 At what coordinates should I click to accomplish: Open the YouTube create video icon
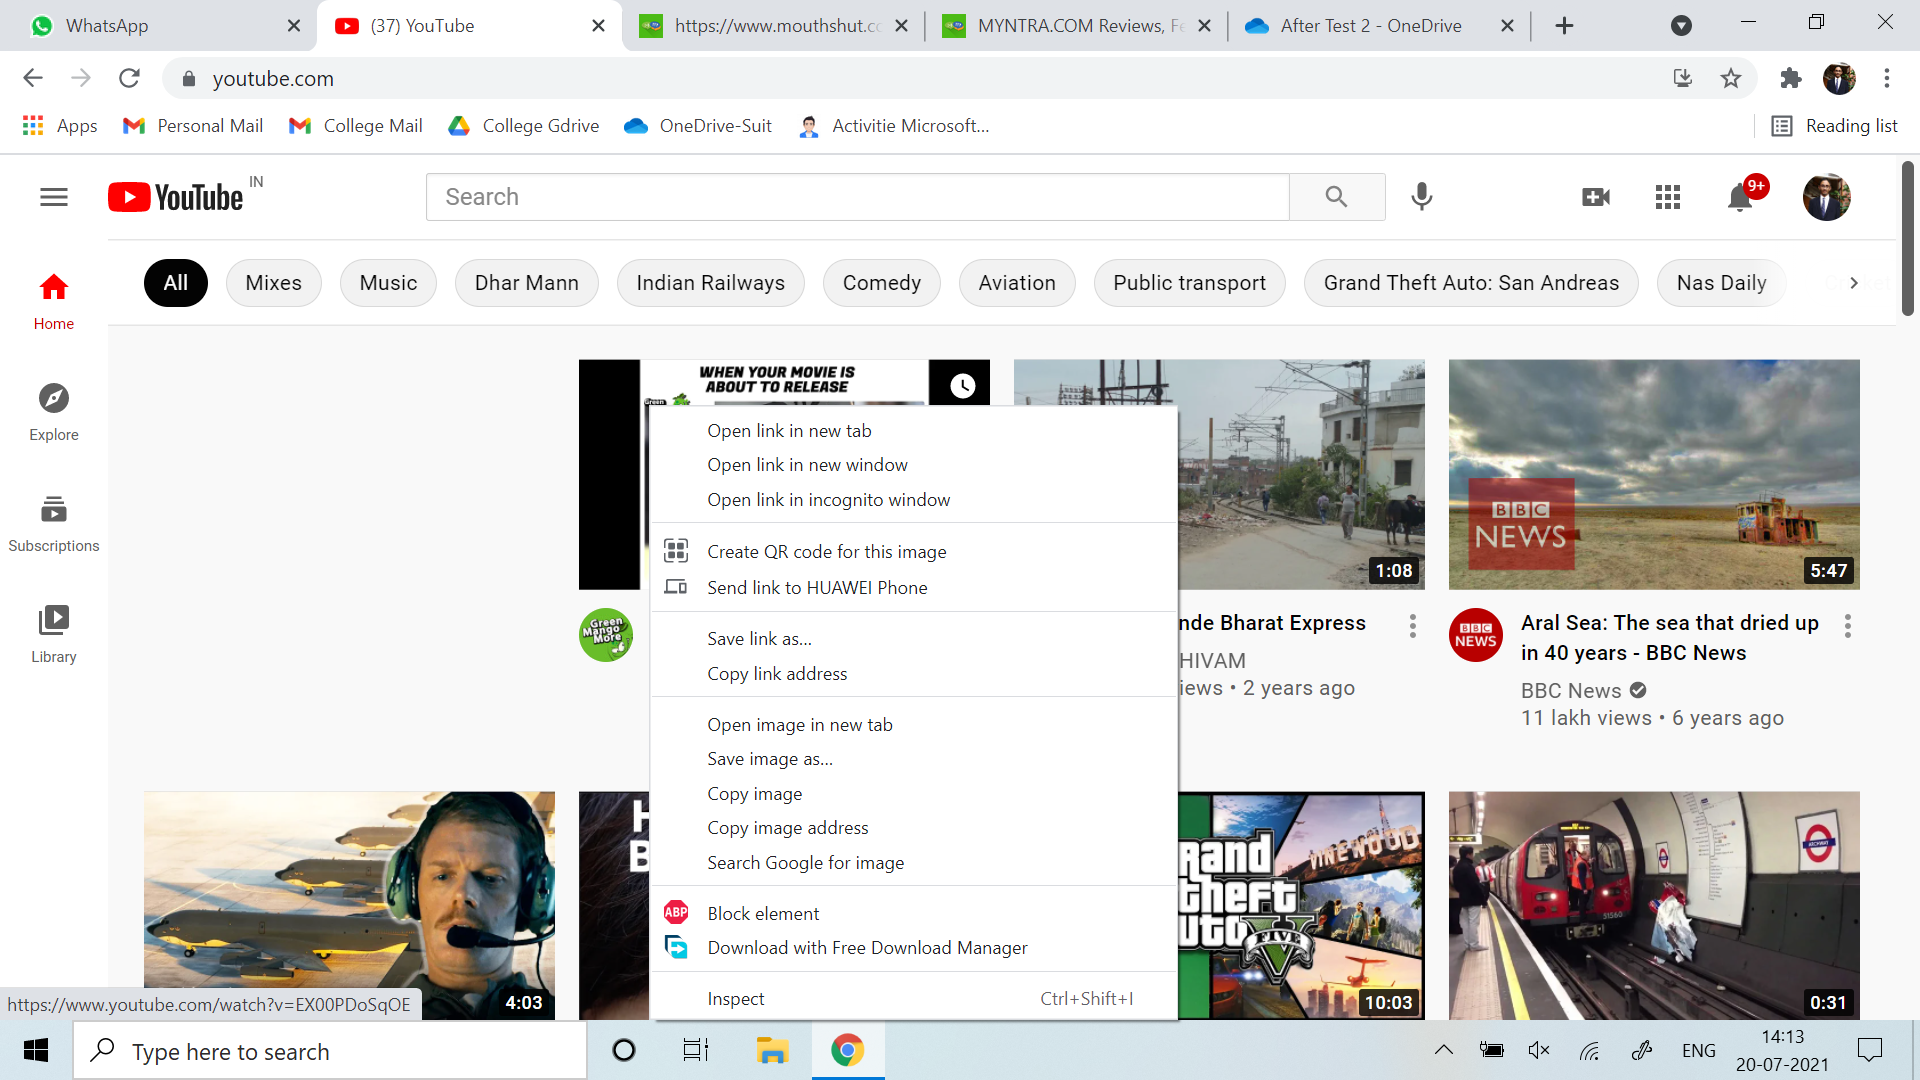pyautogui.click(x=1596, y=197)
